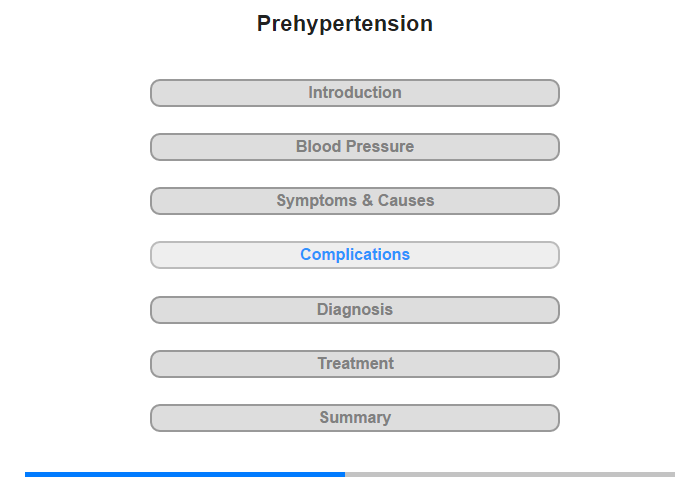700x480 pixels.
Task: Choose Blood Pressure from the module menu
Action: tap(355, 147)
